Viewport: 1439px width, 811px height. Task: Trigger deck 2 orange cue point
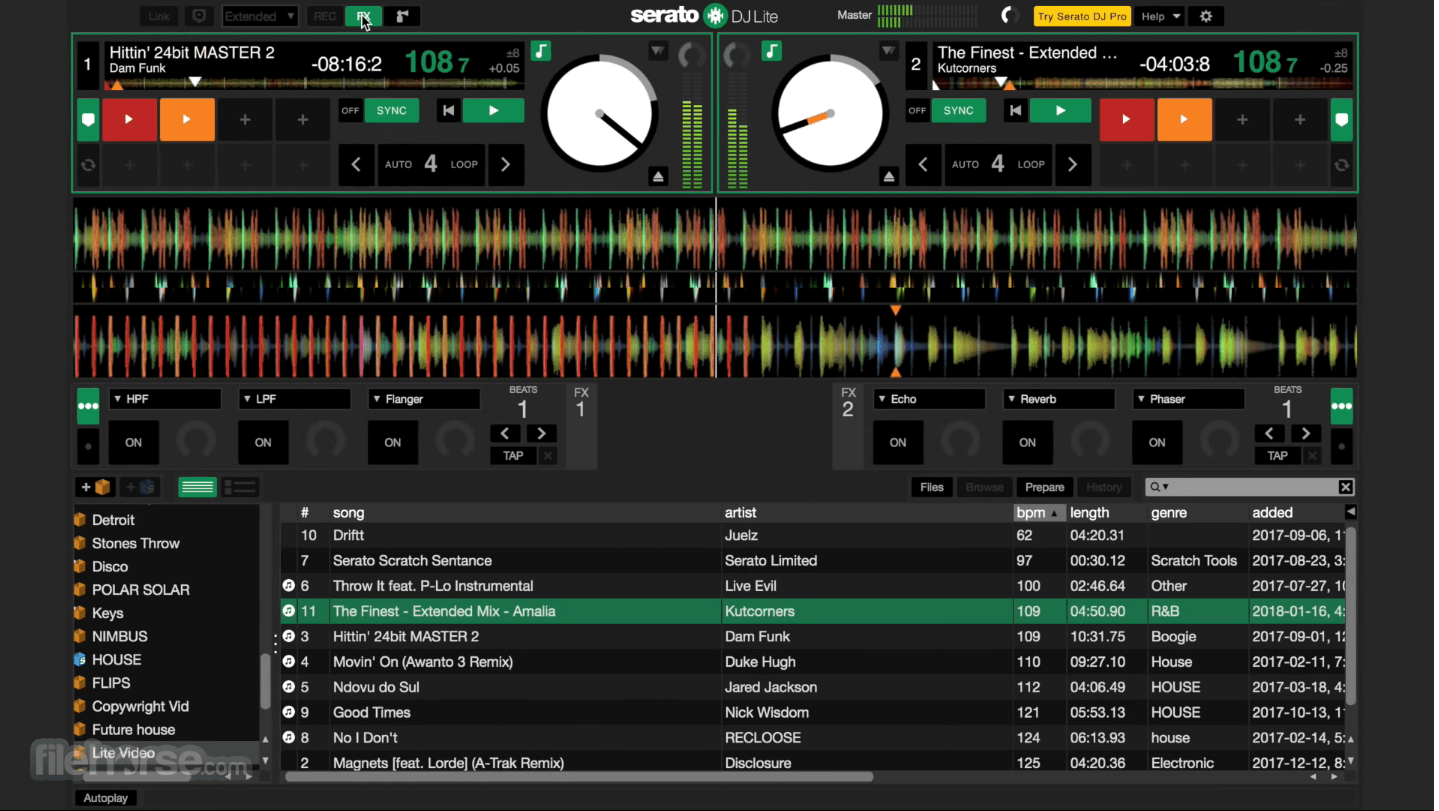click(x=1184, y=119)
